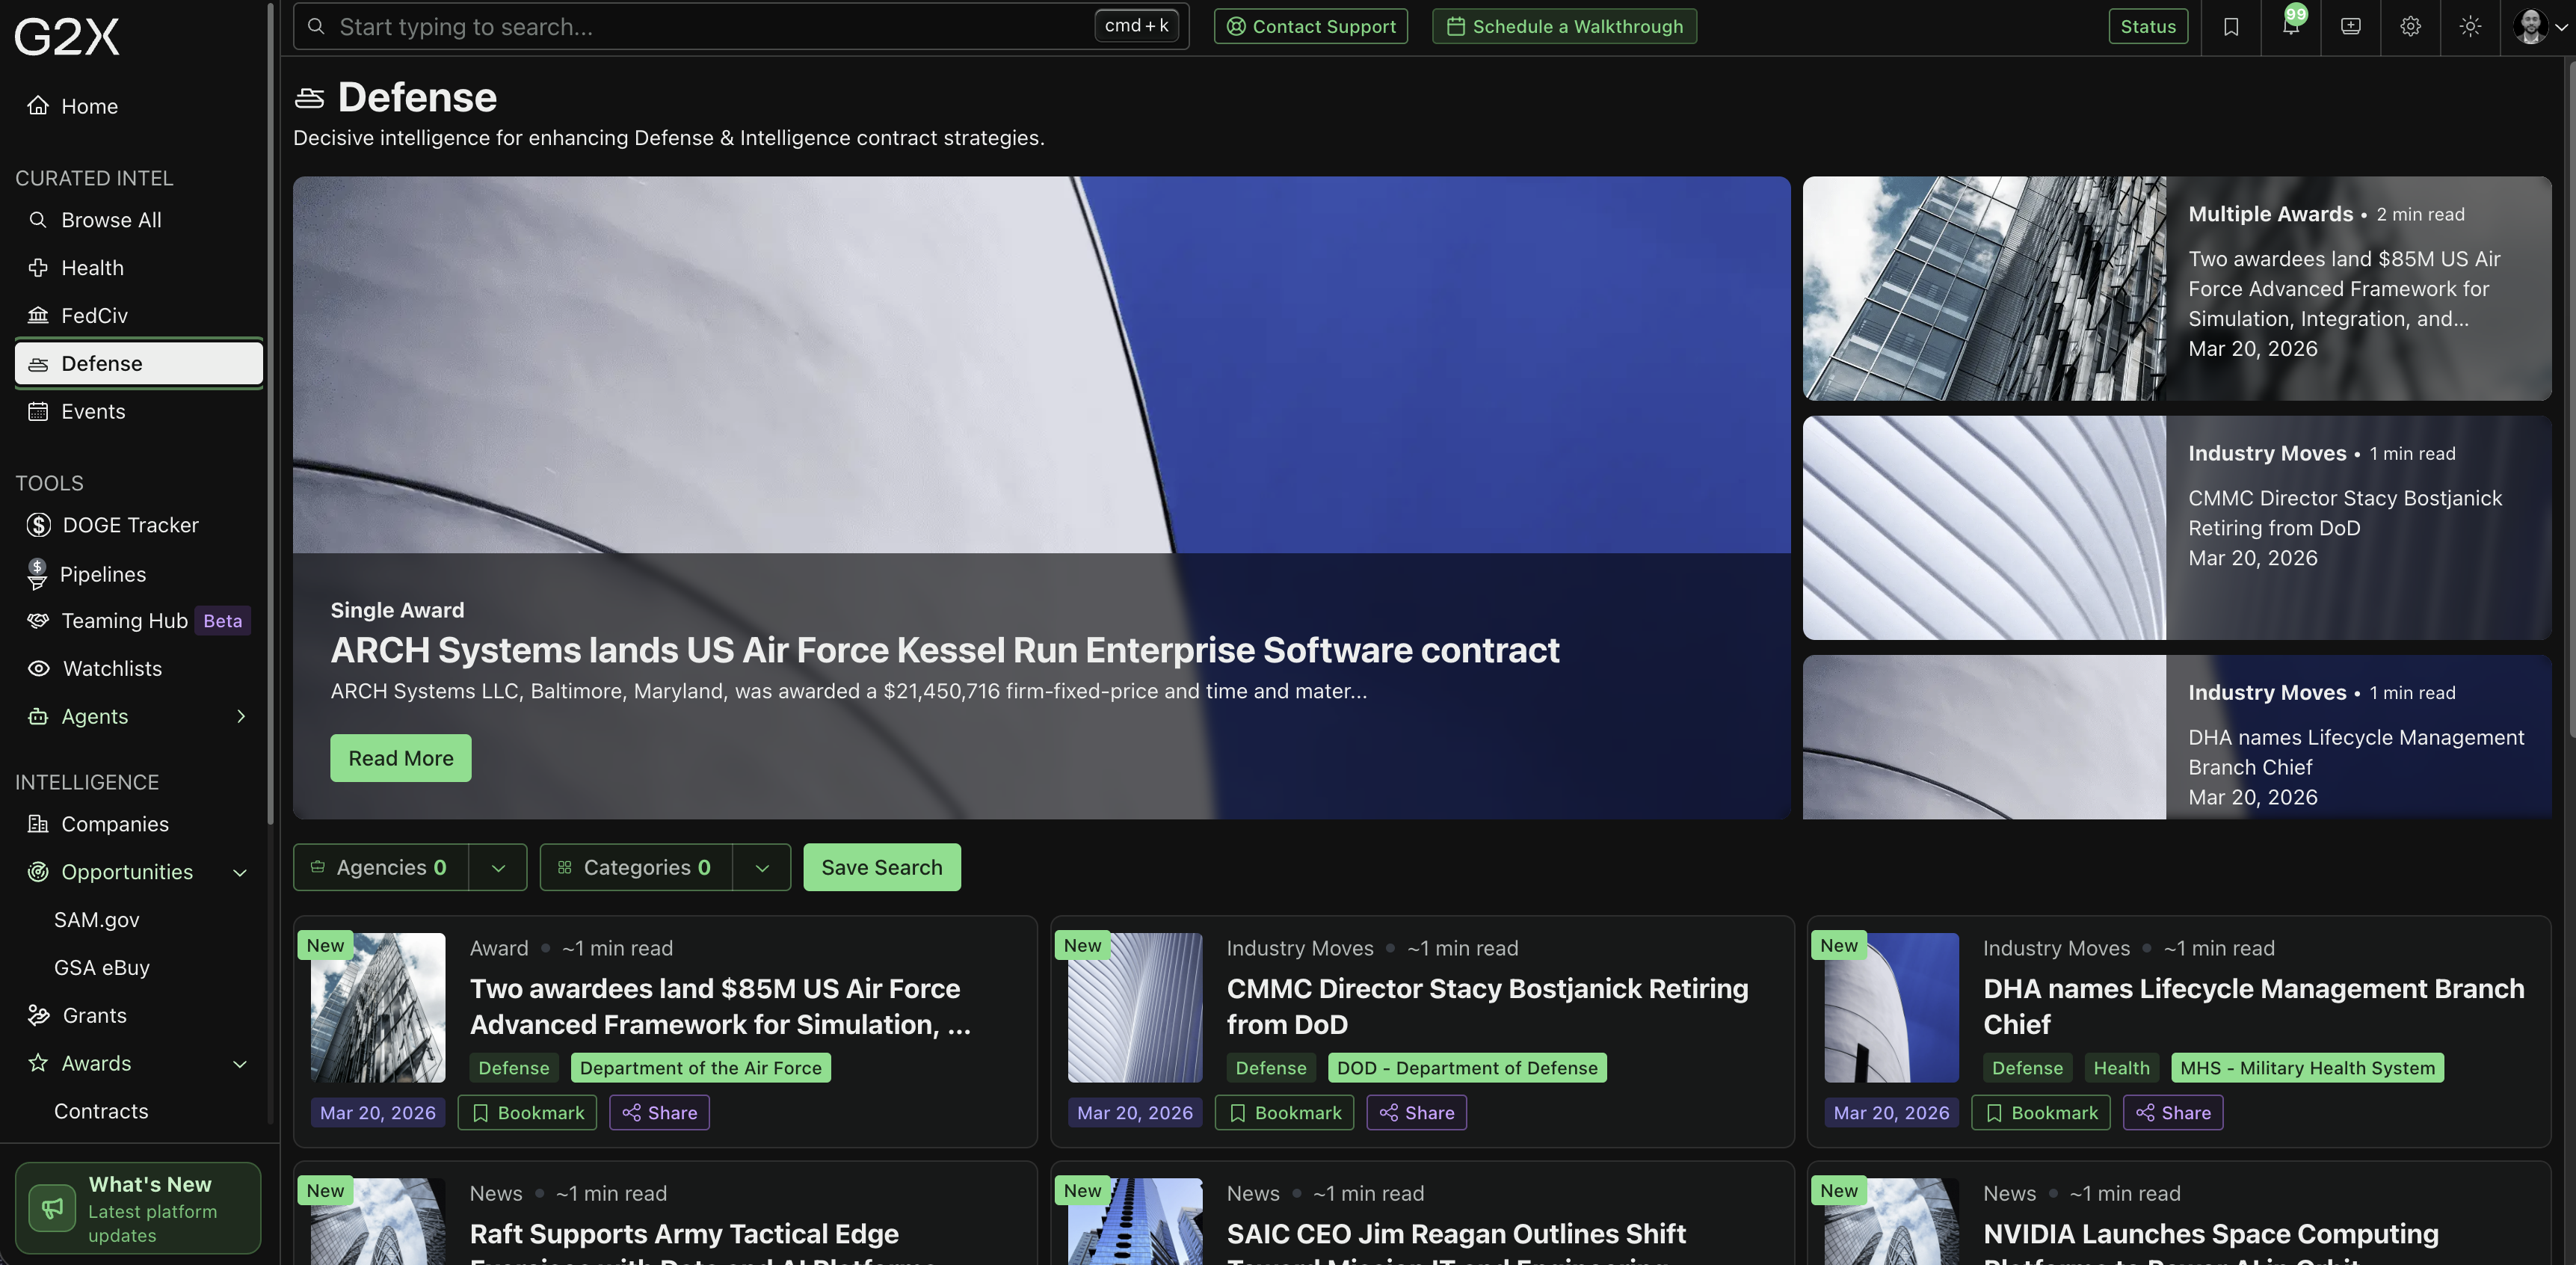
Task: Open Grants in sidebar
Action: tap(139, 1016)
